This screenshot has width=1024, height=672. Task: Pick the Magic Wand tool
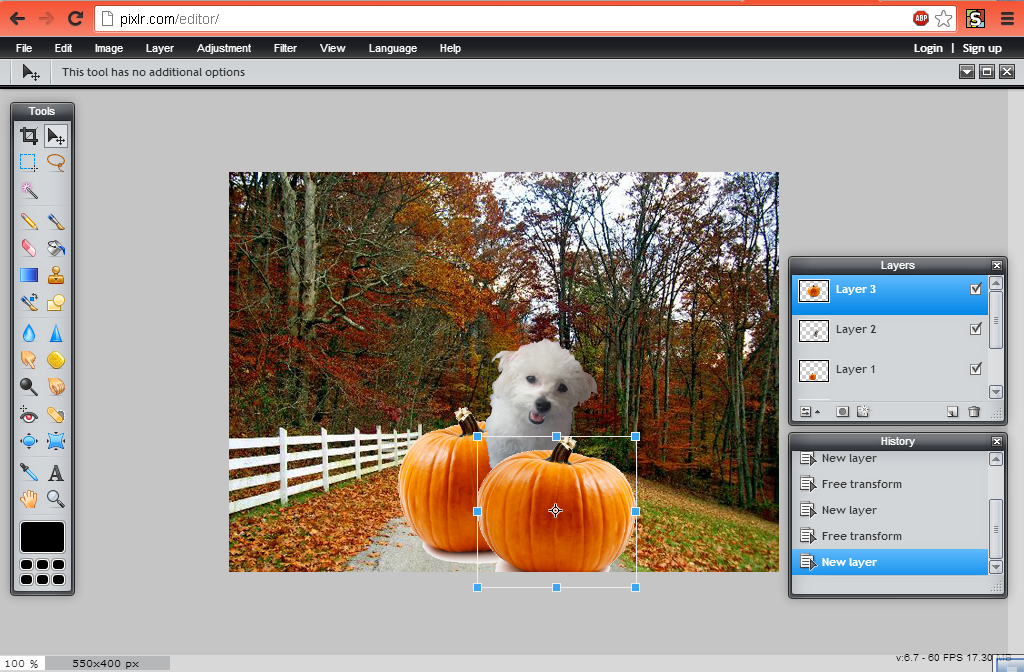pos(29,190)
